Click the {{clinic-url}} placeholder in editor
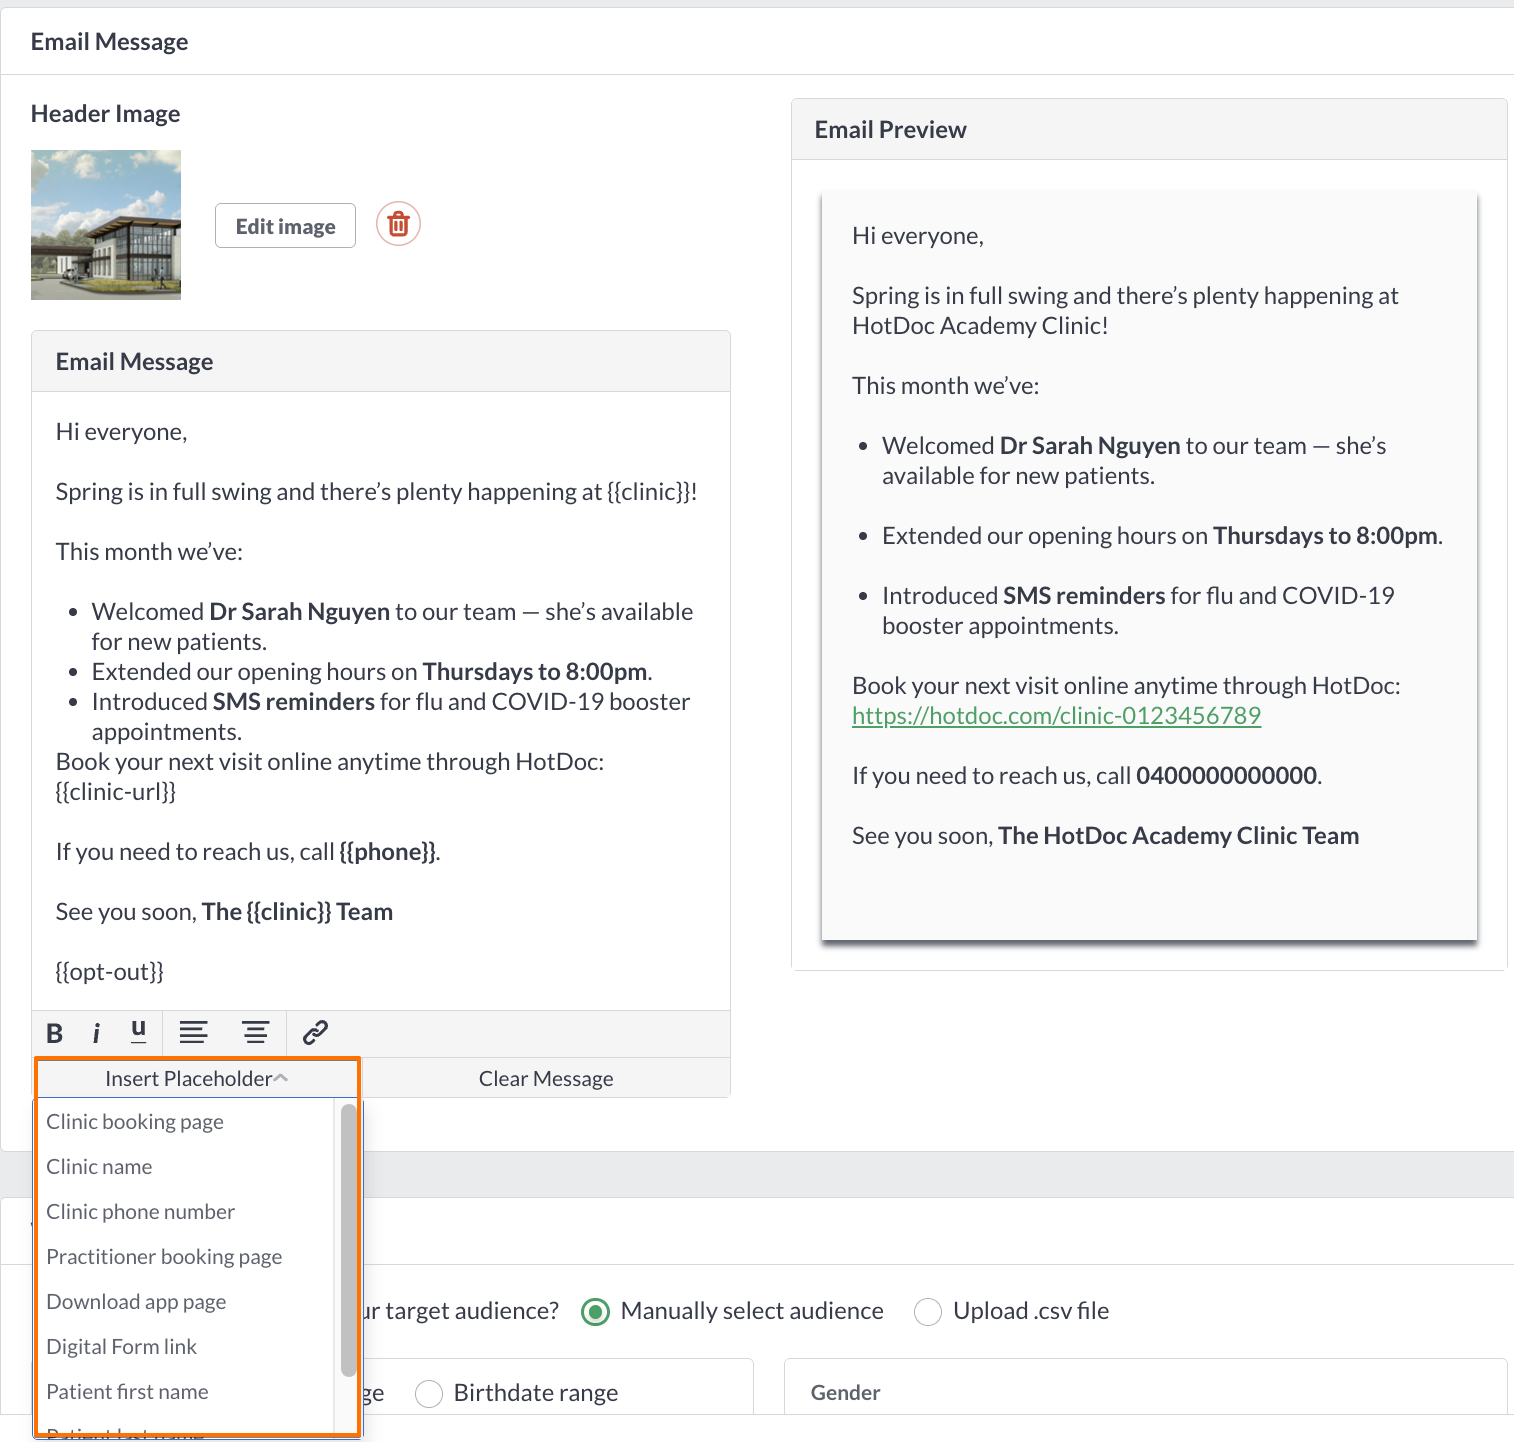 (x=116, y=792)
